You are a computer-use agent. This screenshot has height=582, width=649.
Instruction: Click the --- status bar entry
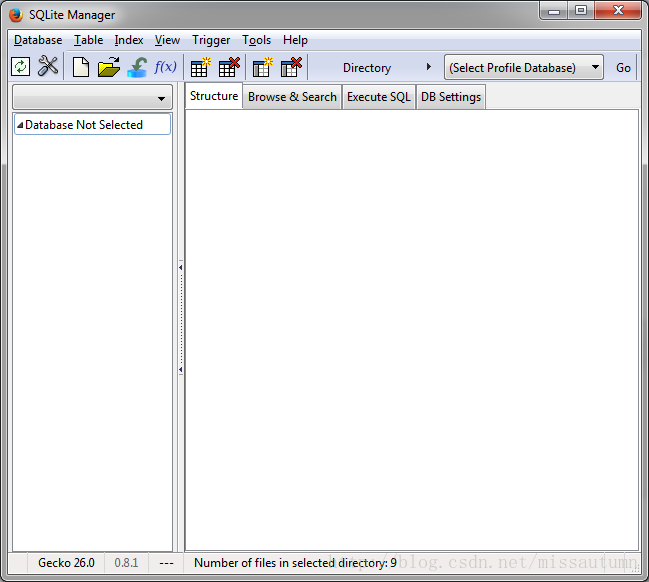coord(166,563)
